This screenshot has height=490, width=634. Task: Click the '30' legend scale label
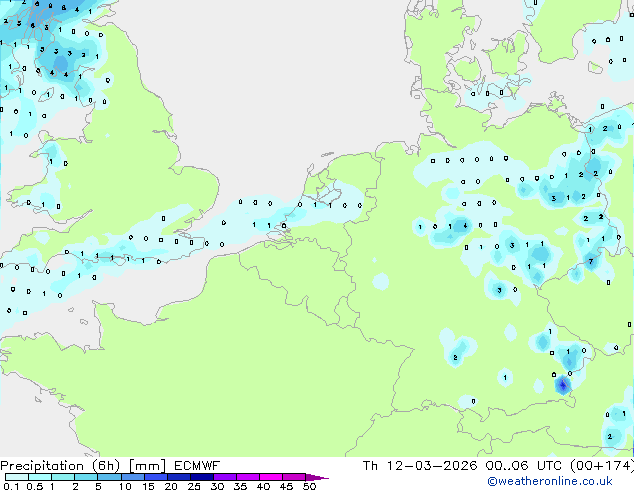click(x=217, y=486)
